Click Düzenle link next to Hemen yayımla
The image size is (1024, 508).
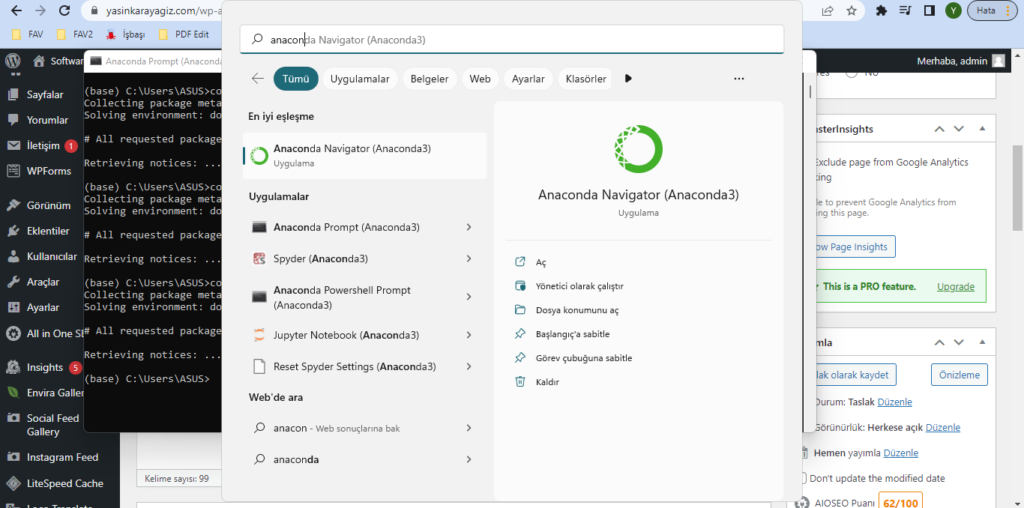tap(901, 452)
